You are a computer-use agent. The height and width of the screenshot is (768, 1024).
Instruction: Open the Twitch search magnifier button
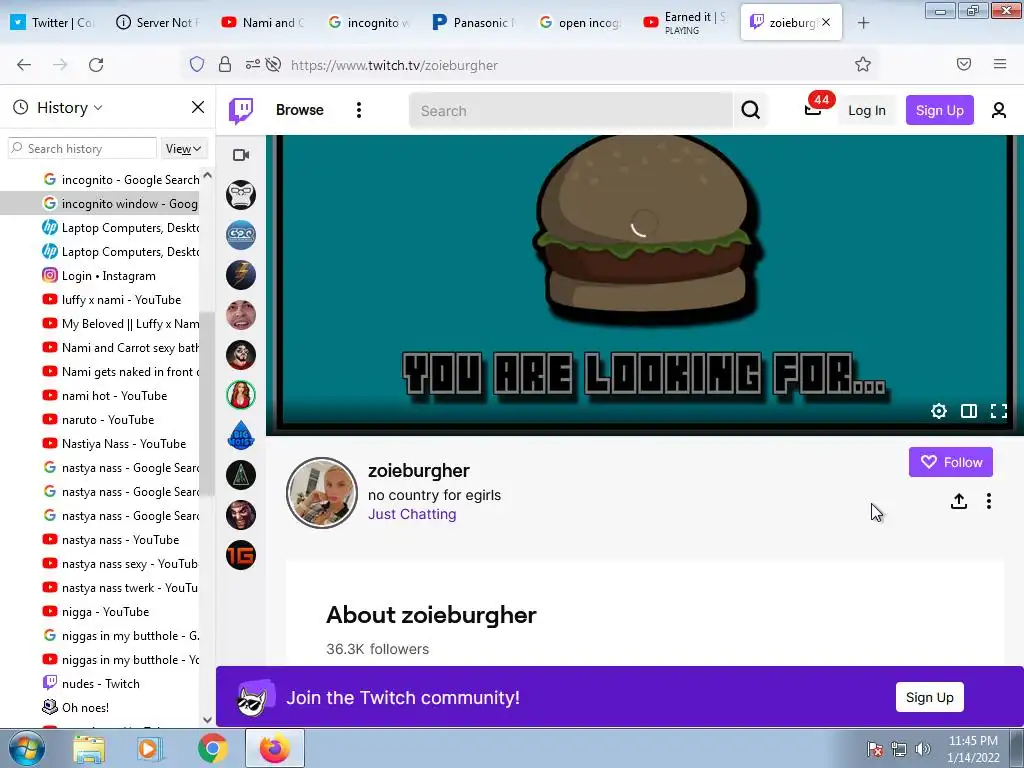point(750,110)
